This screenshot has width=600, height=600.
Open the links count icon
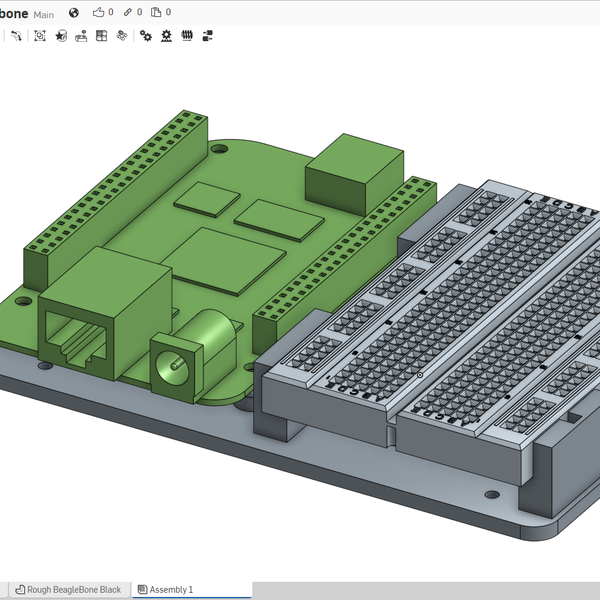127,13
